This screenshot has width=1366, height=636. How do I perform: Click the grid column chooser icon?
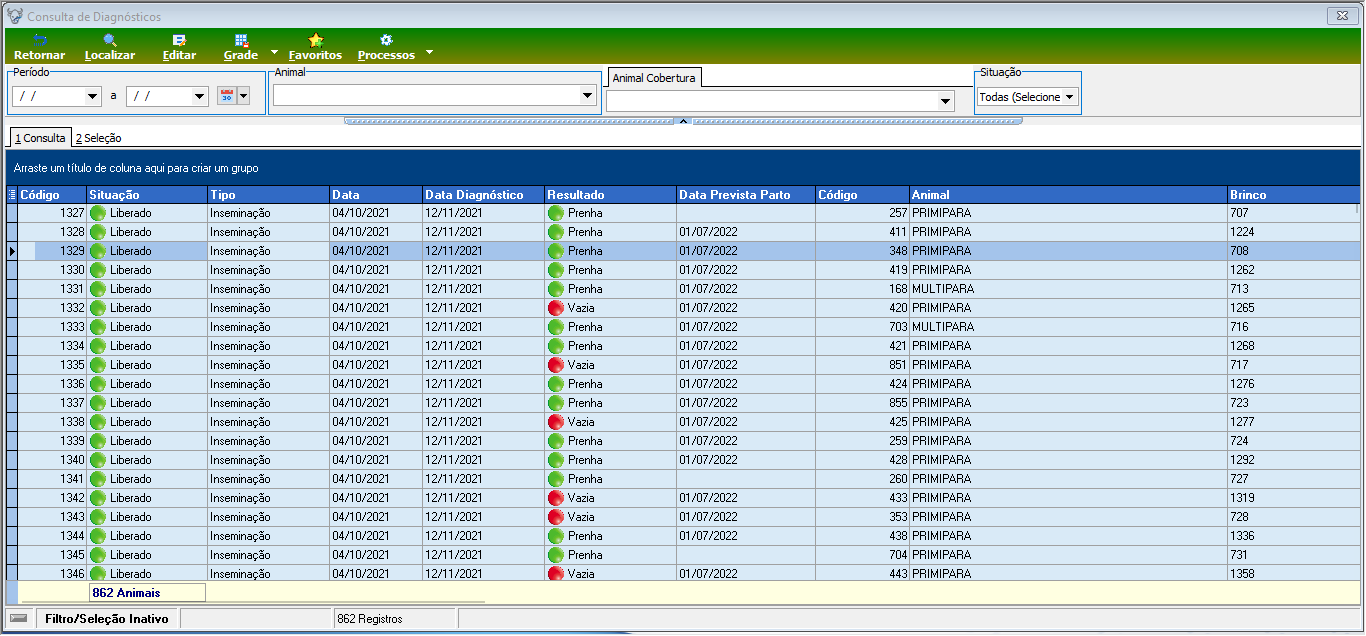pos(12,195)
